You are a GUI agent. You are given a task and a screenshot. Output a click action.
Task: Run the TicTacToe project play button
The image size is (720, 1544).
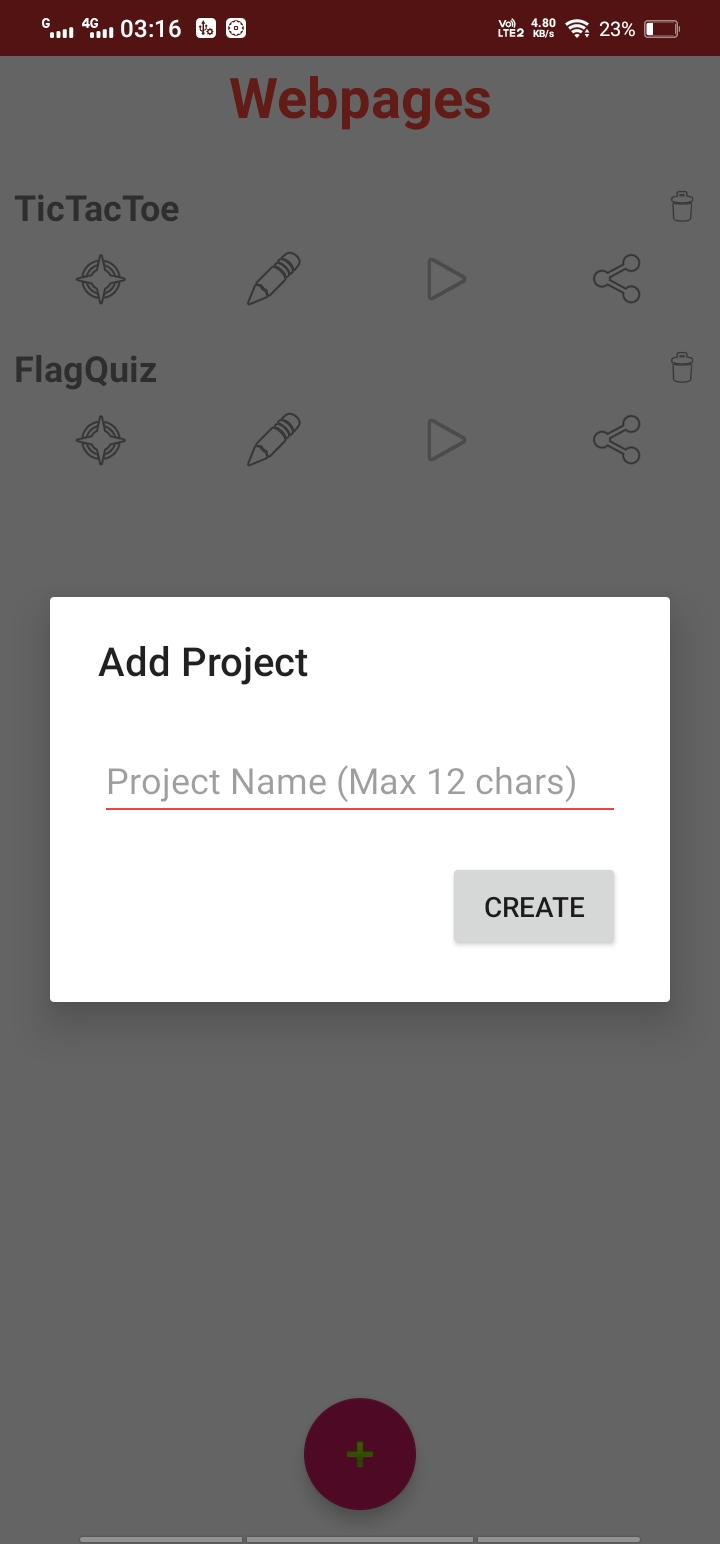[x=445, y=279]
